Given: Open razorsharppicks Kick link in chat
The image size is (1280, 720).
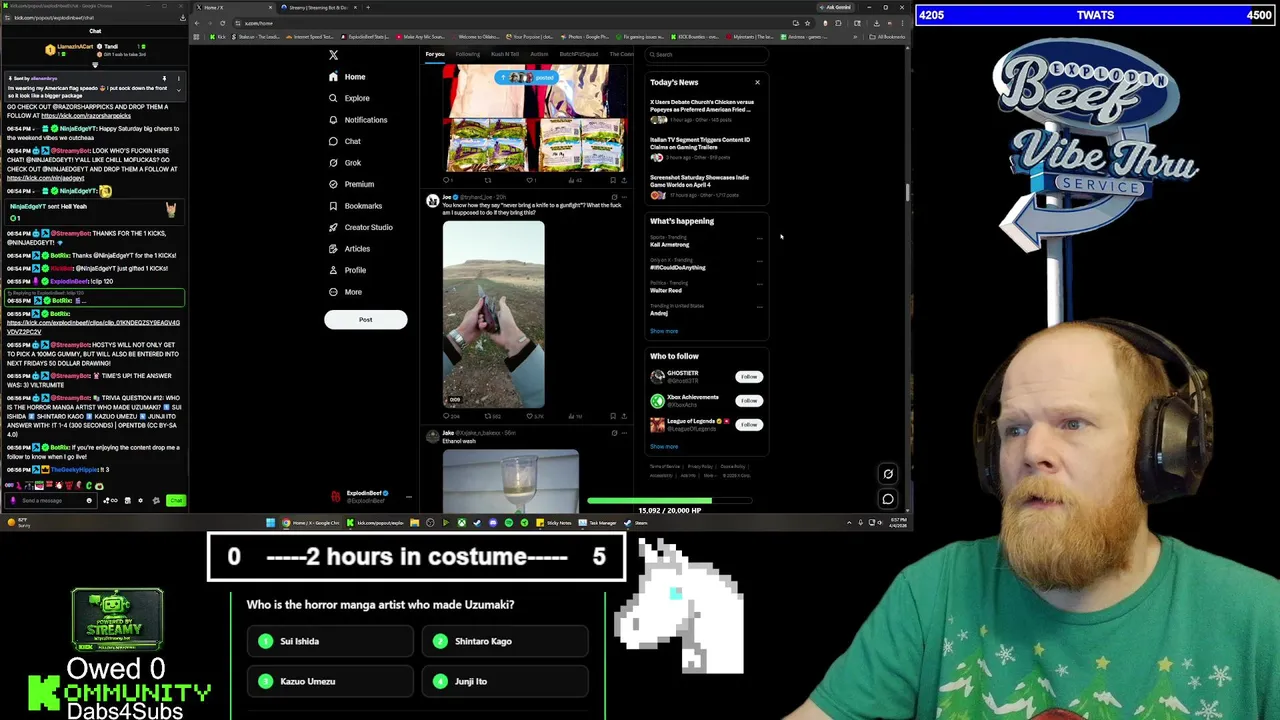Looking at the screenshot, I should [x=86, y=116].
